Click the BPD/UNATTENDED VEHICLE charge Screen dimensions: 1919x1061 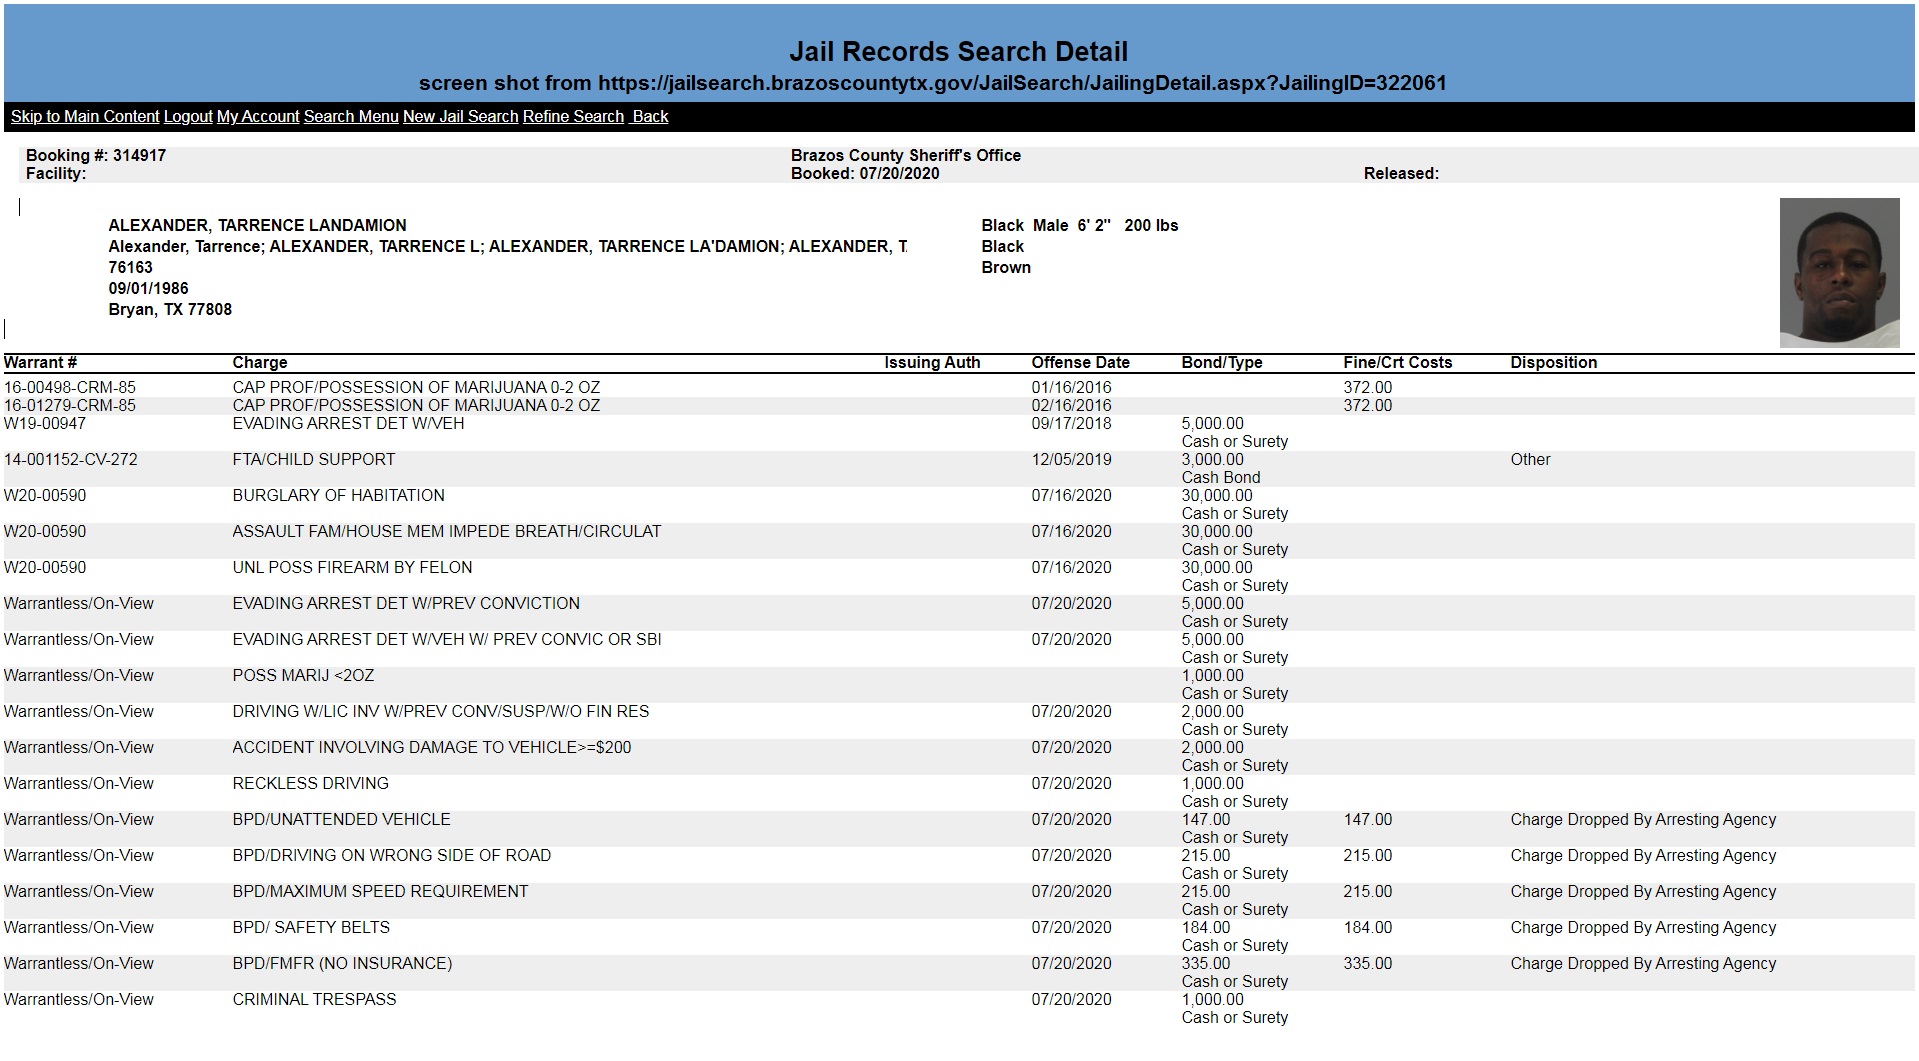click(342, 819)
